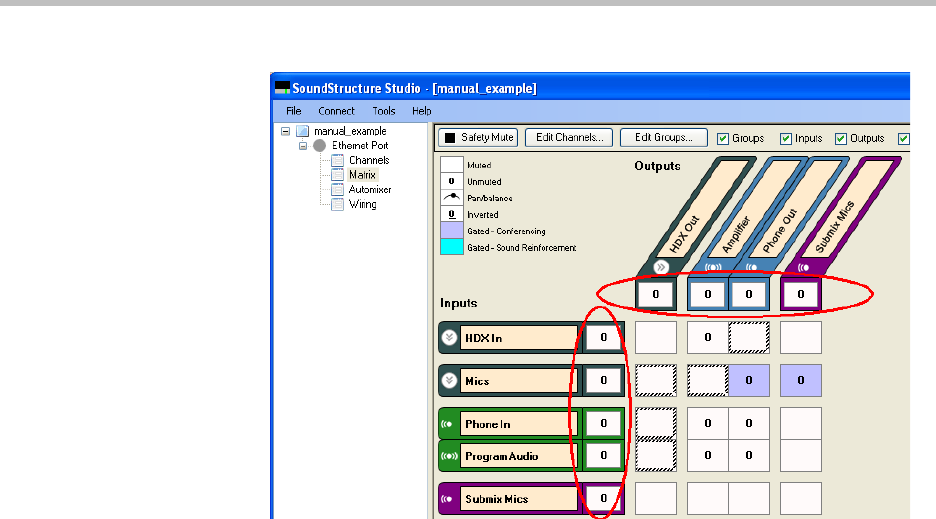This screenshot has height=519, width=936.
Task: Click the Safety Mute button
Action: (x=479, y=138)
